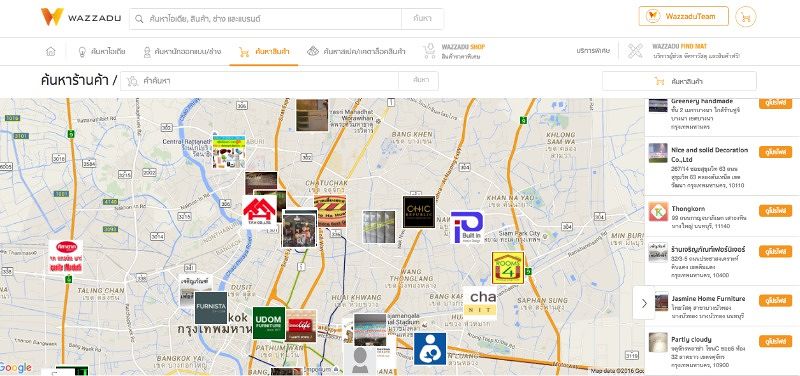Image resolution: width=800 pixels, height=376 pixels.
Task: Click the Furnista store marker on map
Action: point(211,308)
